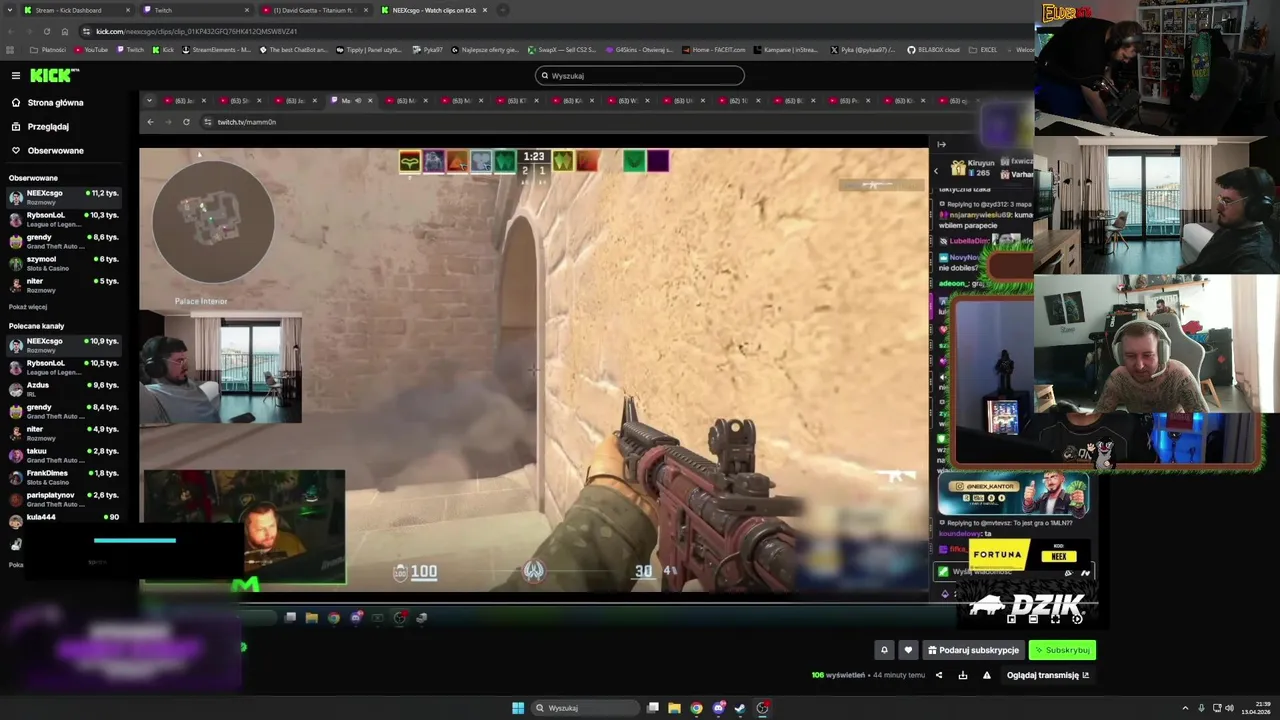Open StreamElements bookmark
This screenshot has width=1280, height=720.
216,49
